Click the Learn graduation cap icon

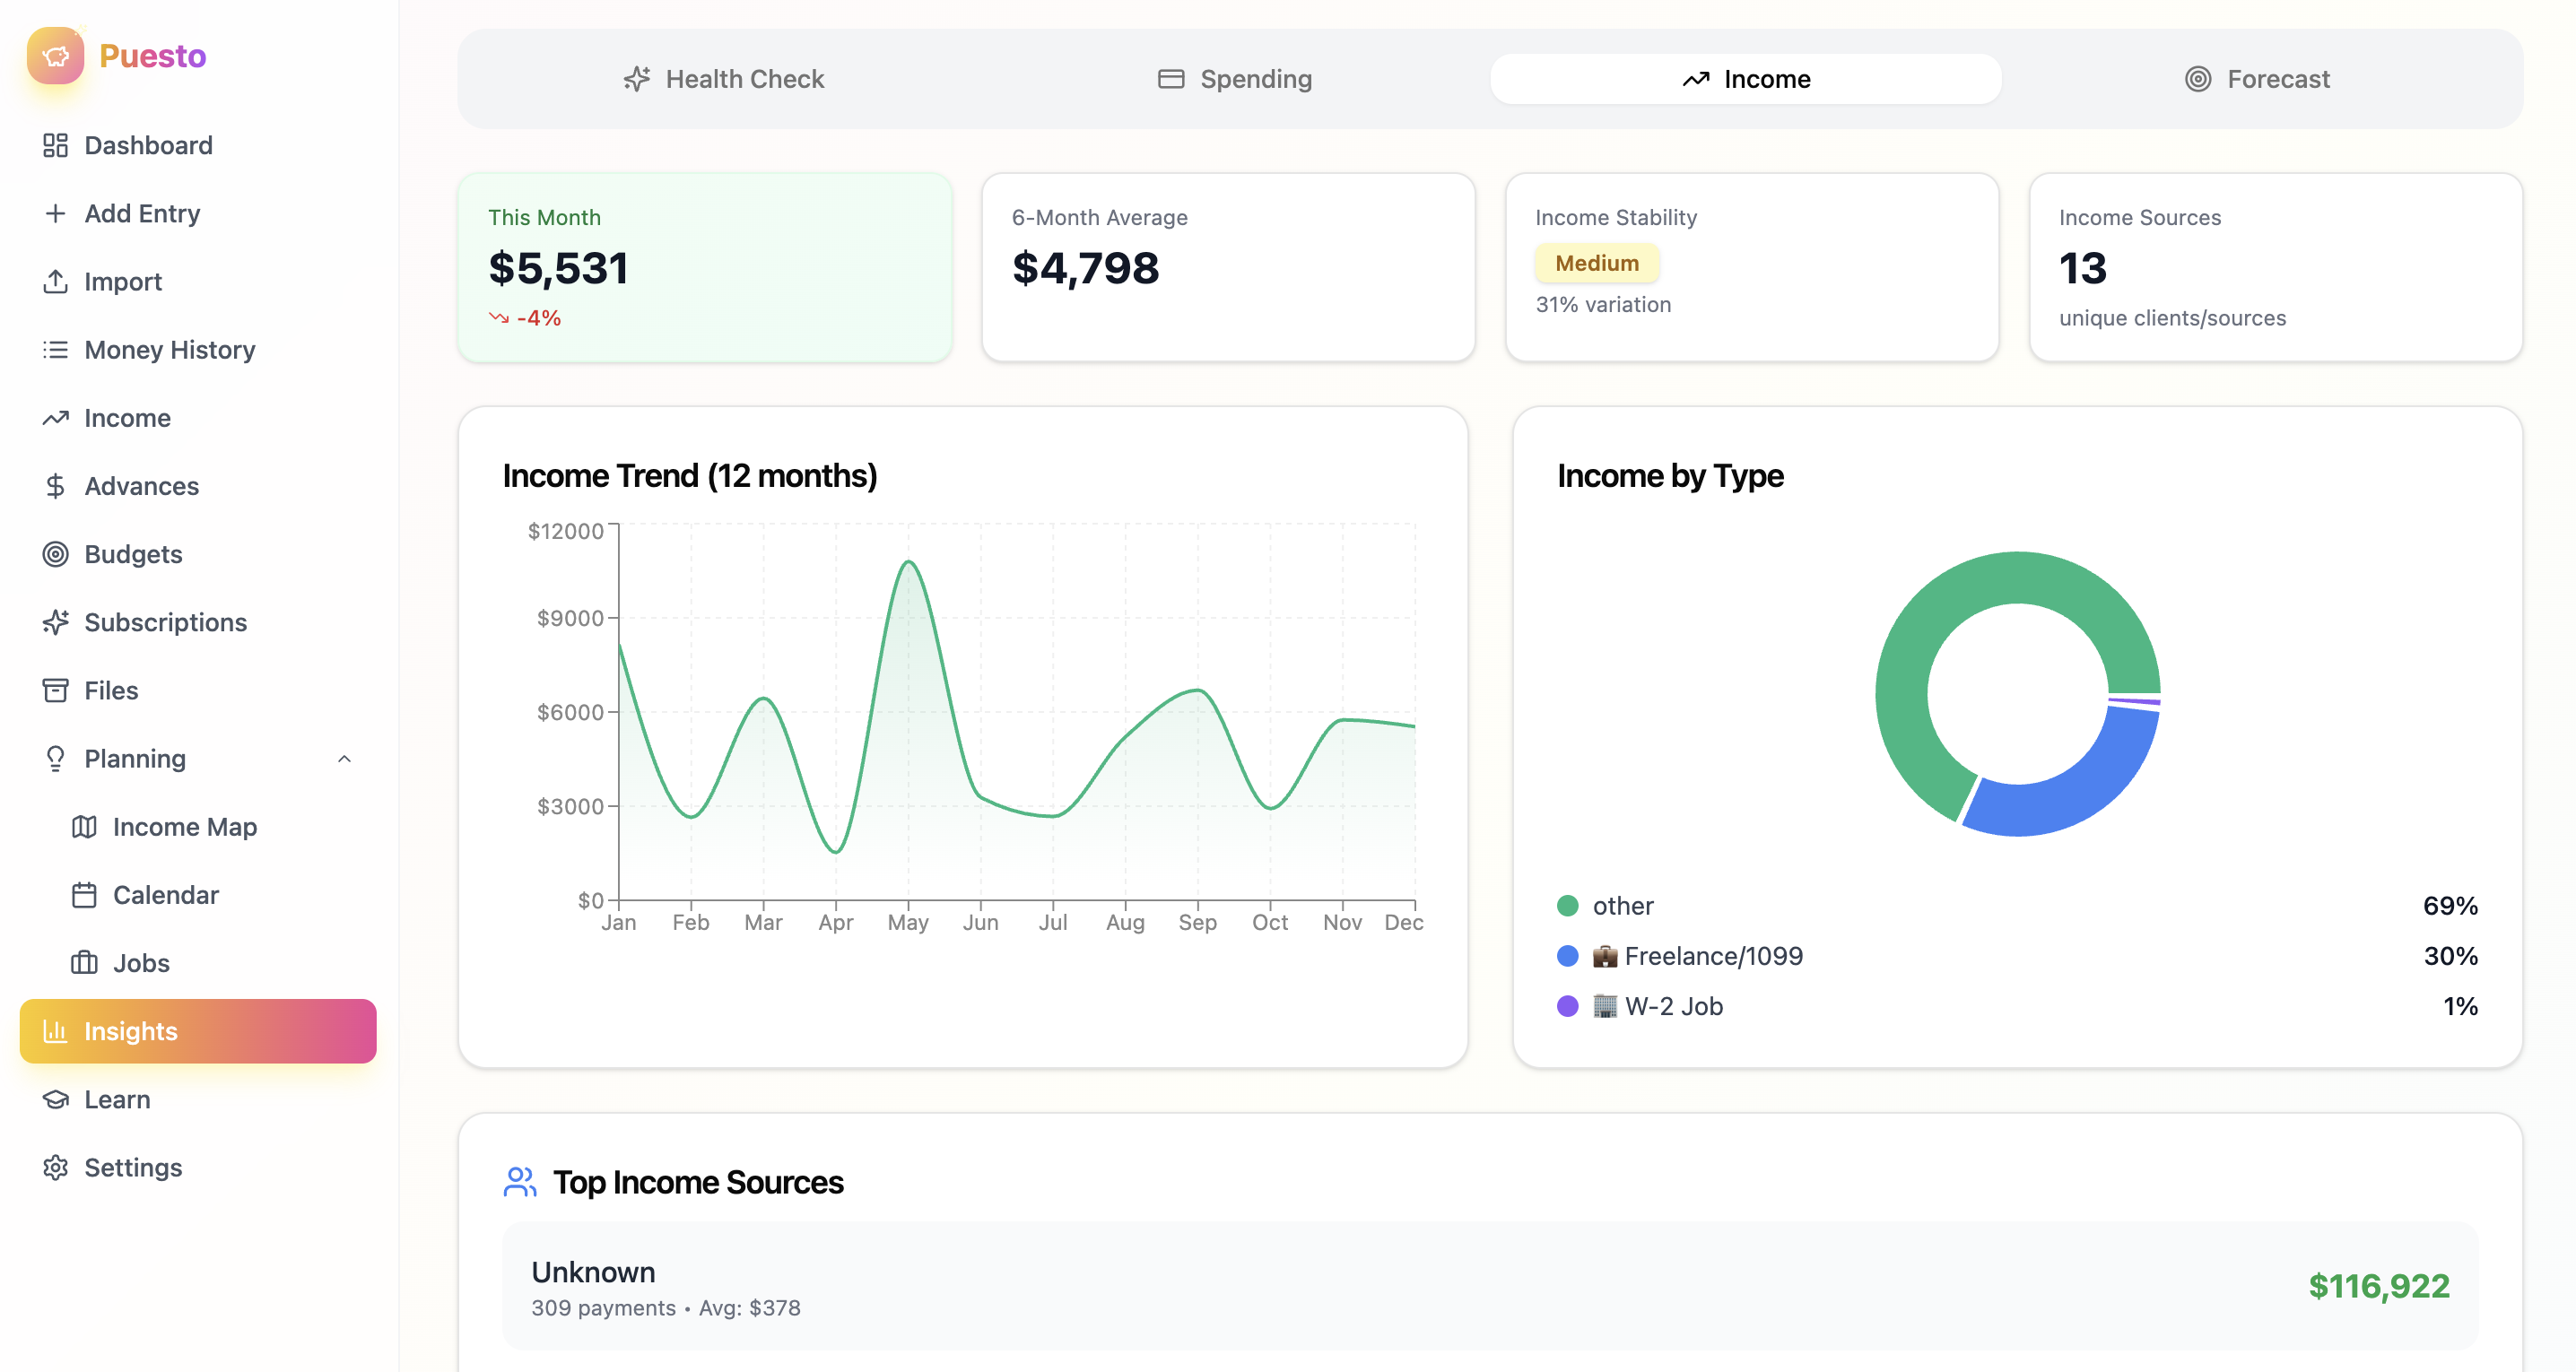pyautogui.click(x=55, y=1099)
